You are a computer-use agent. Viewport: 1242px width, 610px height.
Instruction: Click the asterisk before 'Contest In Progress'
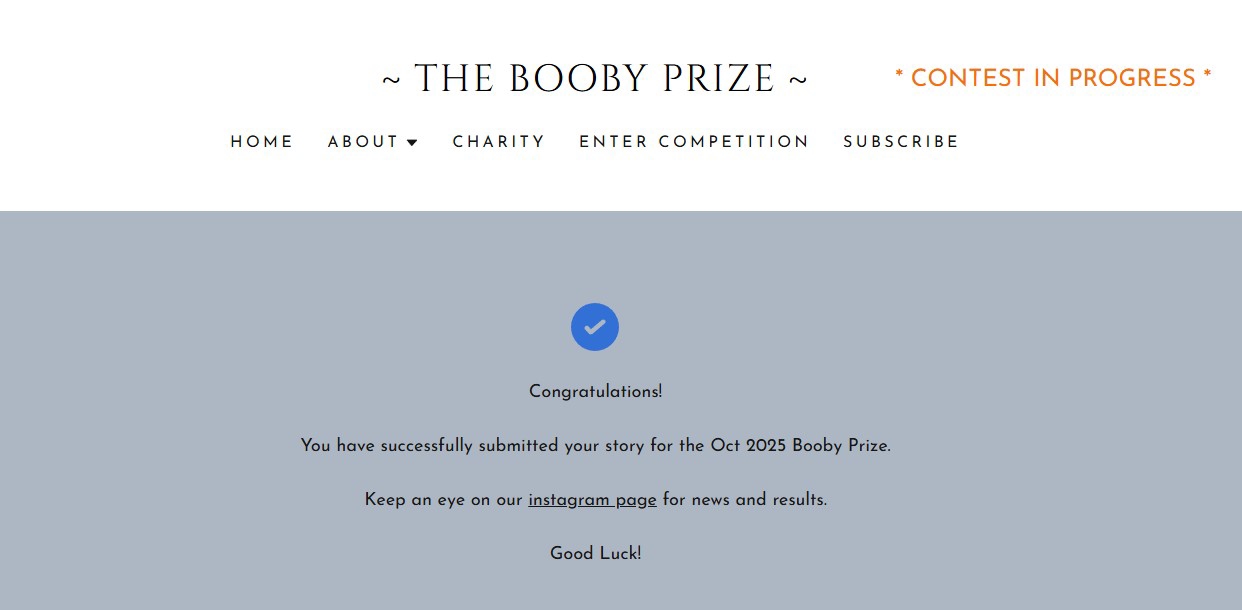click(x=899, y=76)
